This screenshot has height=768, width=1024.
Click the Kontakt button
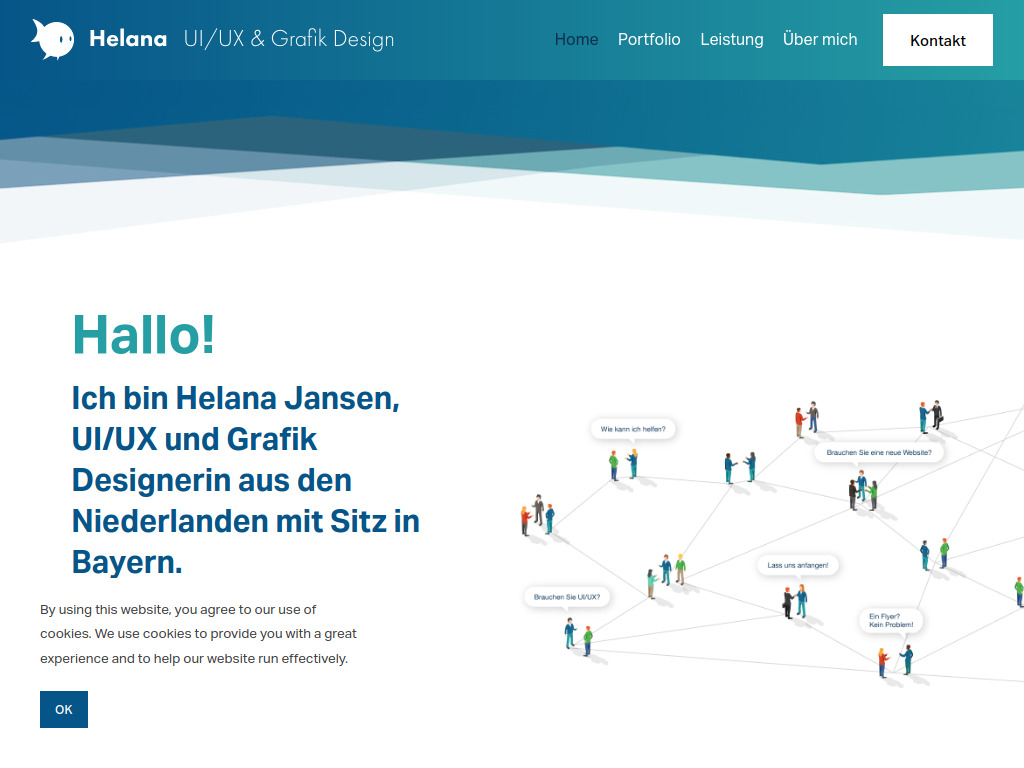[x=937, y=40]
